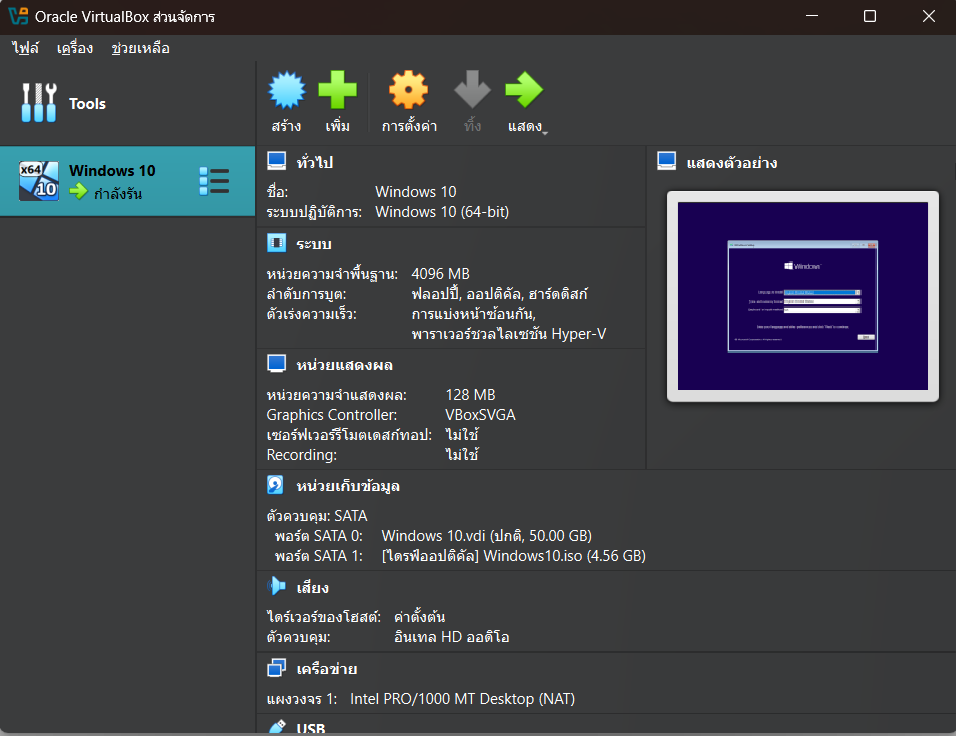The image size is (956, 736).
Task: Open the หน่วยแสดงผล section heading link
Action: coord(344,365)
